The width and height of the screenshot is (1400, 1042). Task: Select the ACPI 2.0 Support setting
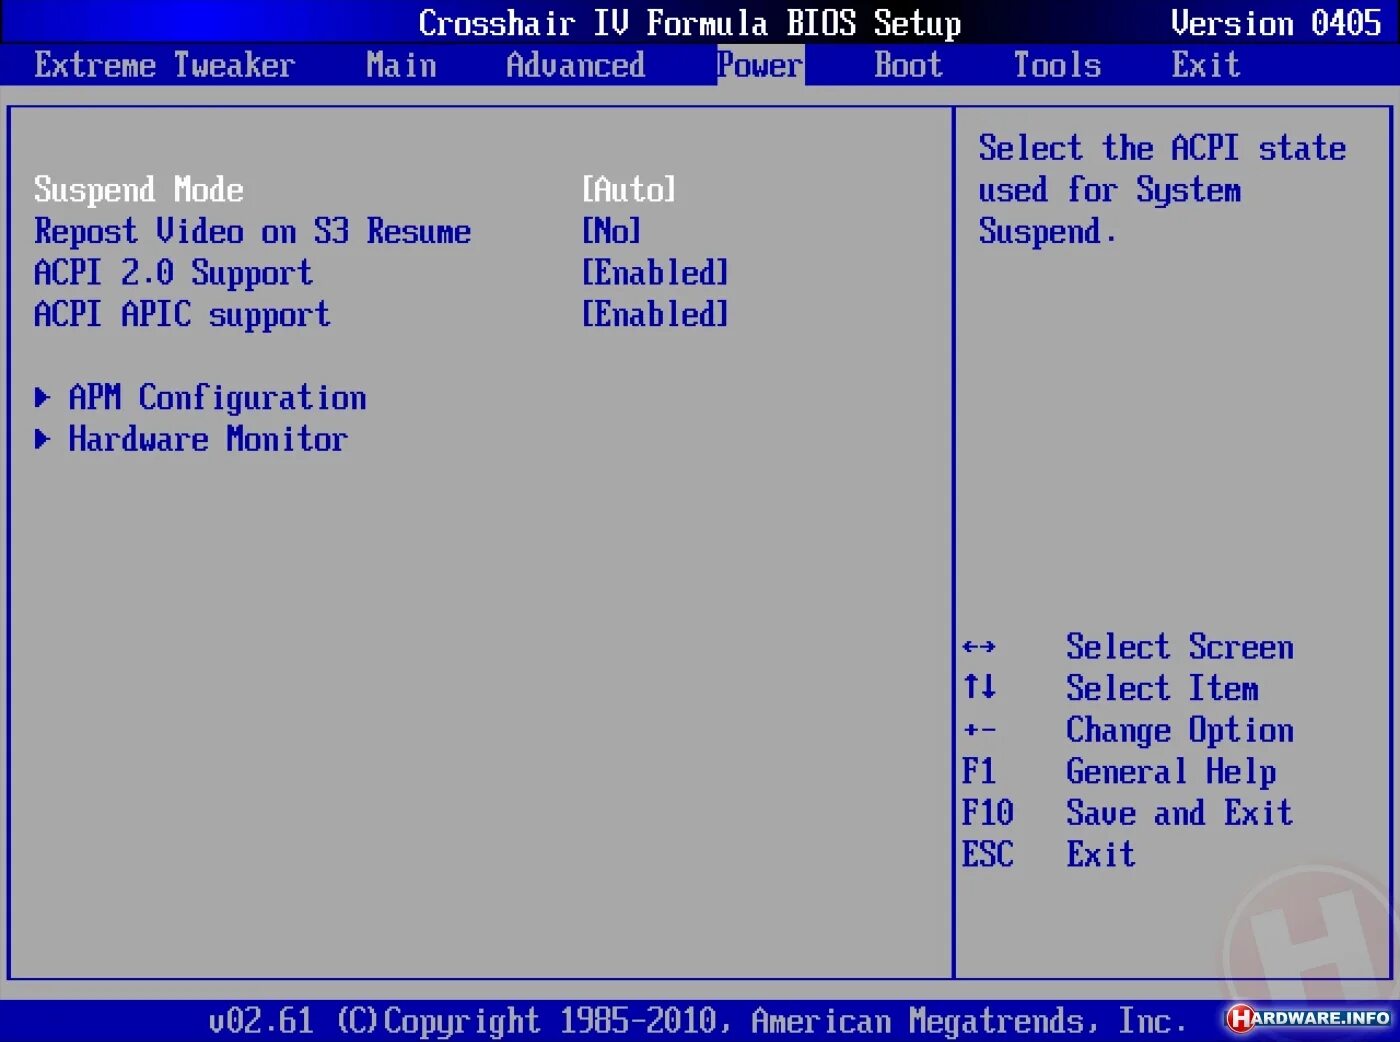(173, 273)
